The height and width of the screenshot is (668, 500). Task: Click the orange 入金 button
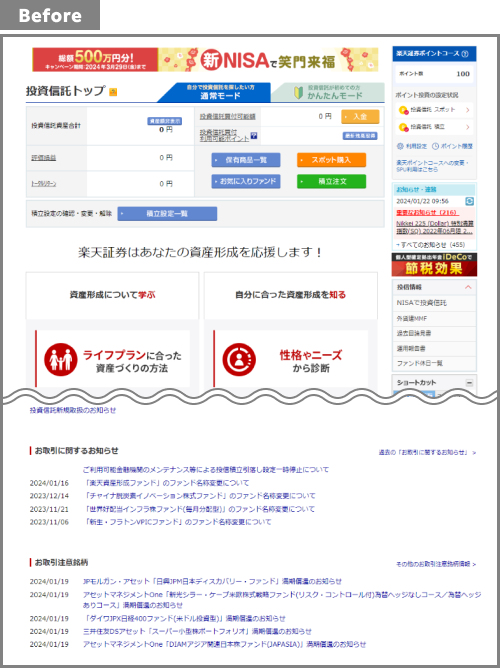tap(360, 117)
